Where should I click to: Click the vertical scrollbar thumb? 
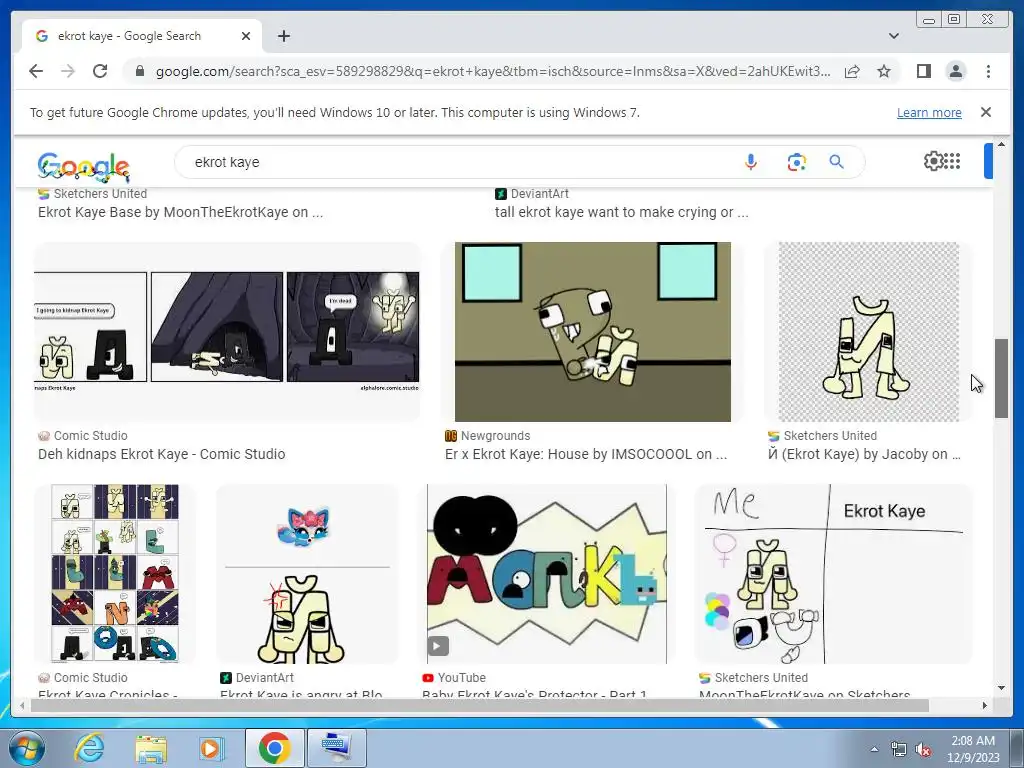coord(1001,378)
